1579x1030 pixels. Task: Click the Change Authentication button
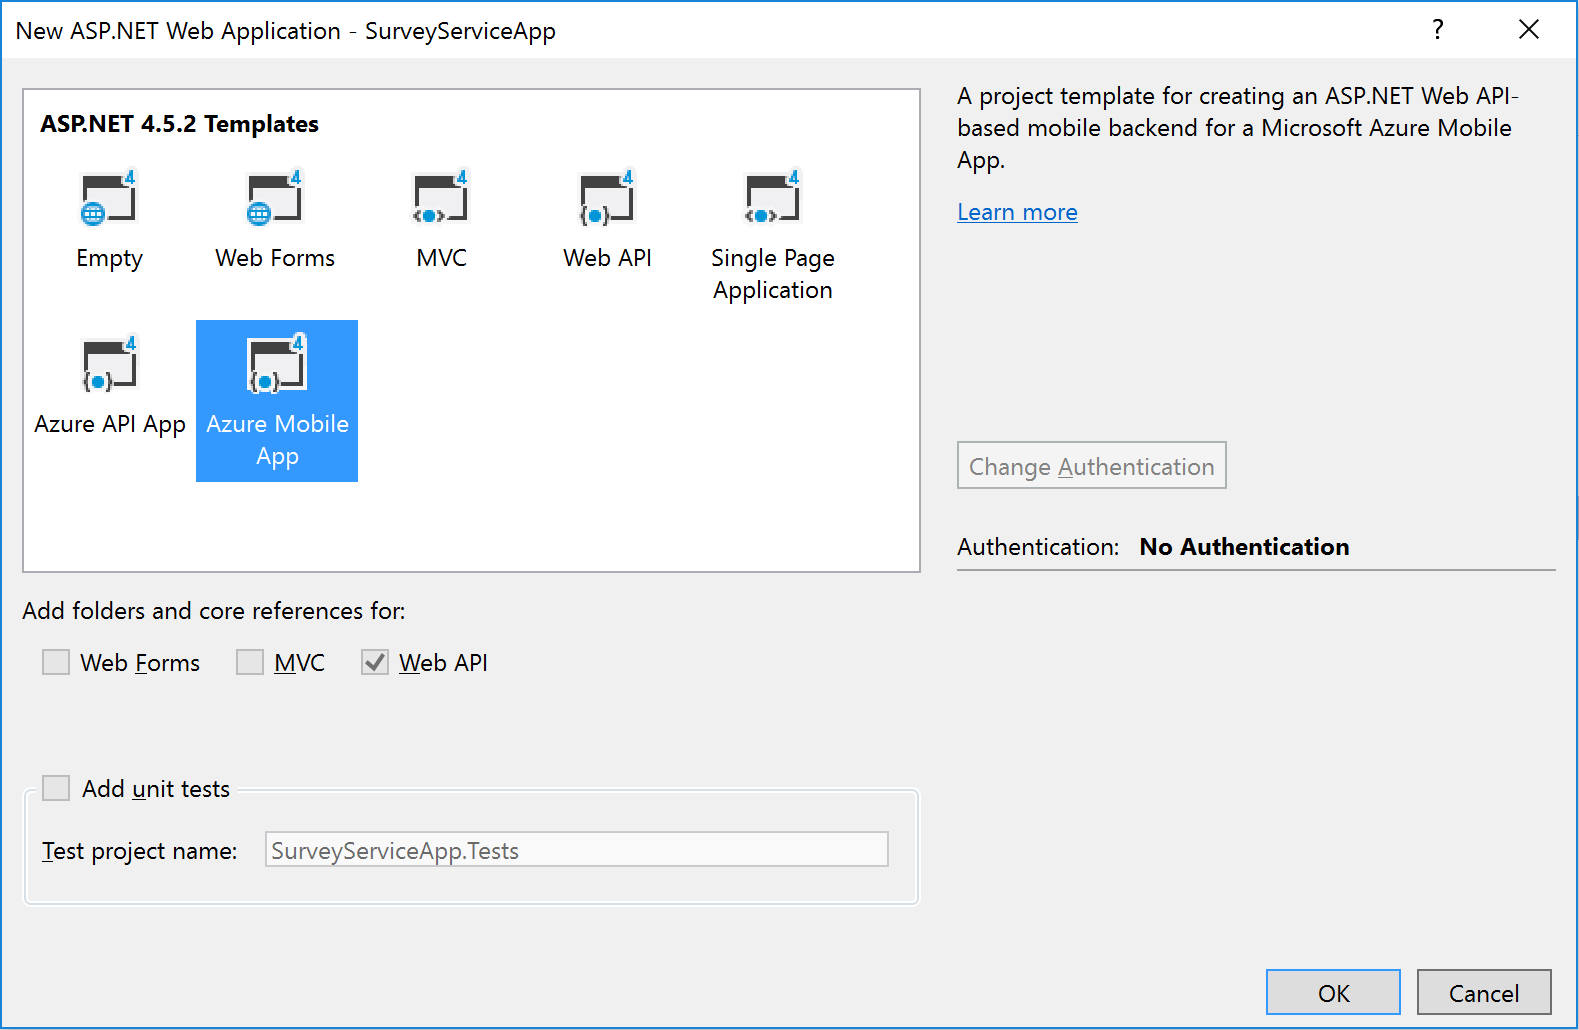(x=1091, y=466)
